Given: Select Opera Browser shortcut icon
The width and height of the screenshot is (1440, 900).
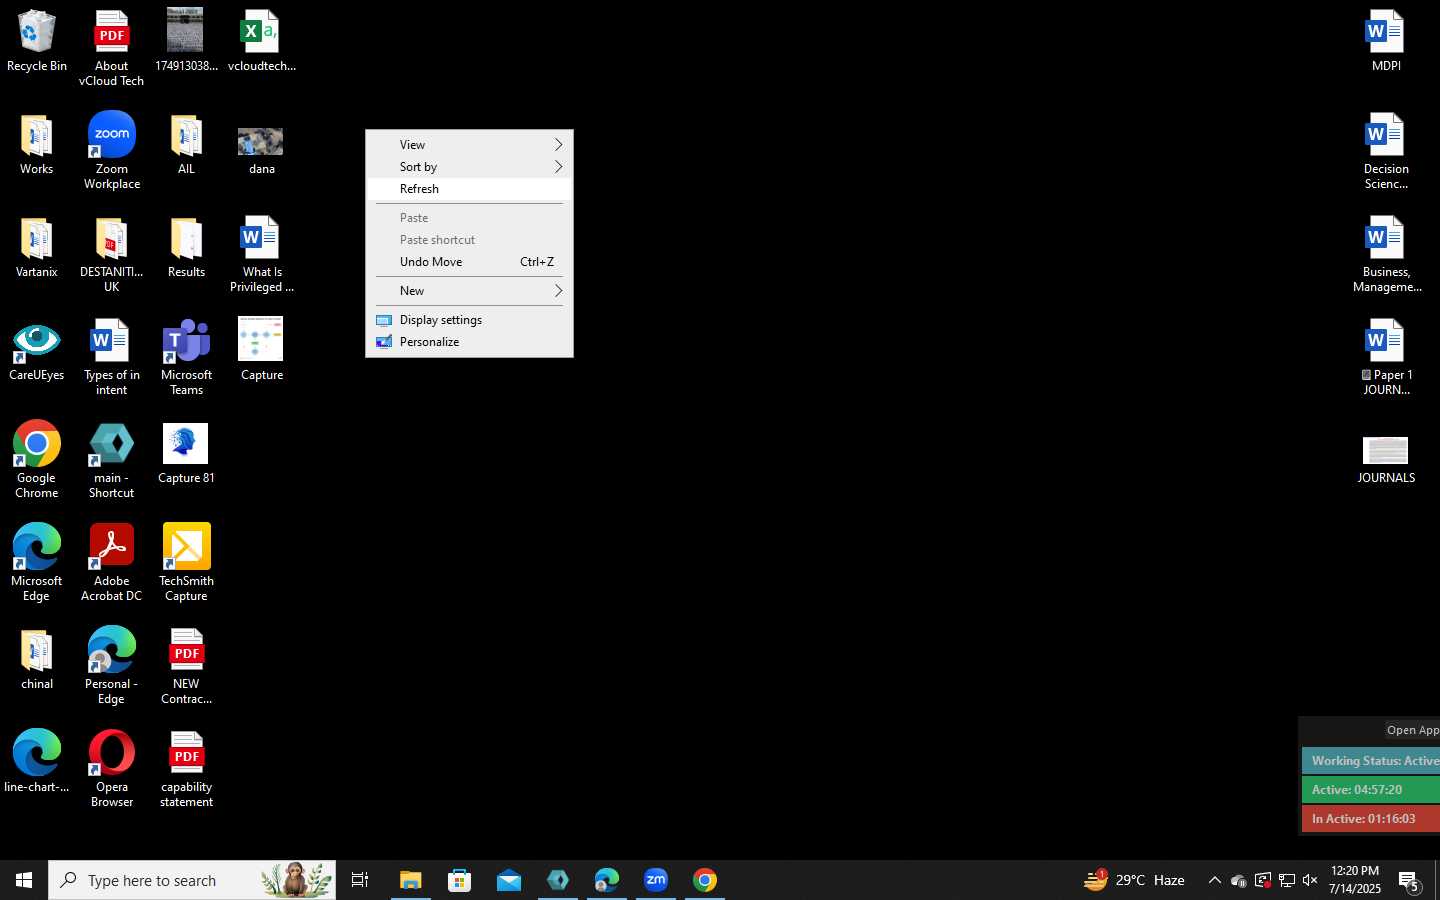Looking at the screenshot, I should [x=111, y=769].
